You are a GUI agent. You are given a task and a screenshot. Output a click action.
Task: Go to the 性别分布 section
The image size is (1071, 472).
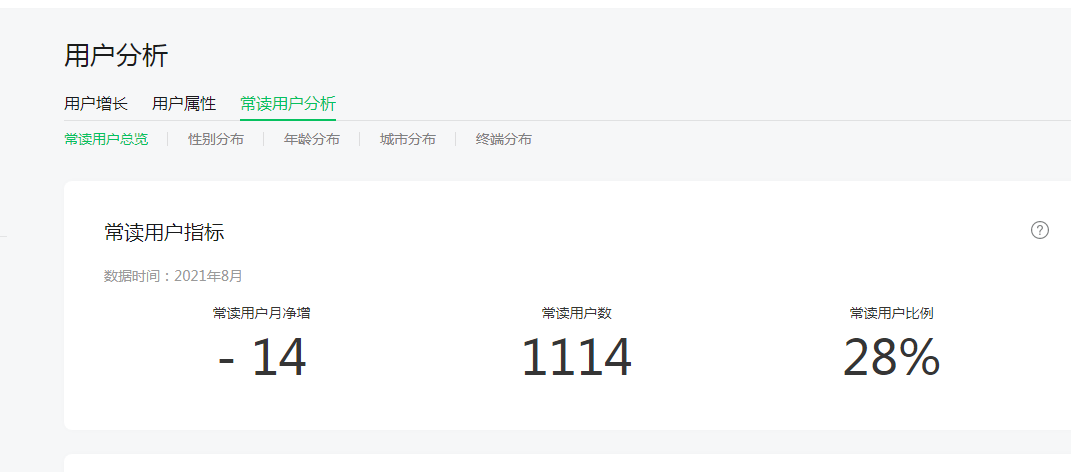[216, 139]
